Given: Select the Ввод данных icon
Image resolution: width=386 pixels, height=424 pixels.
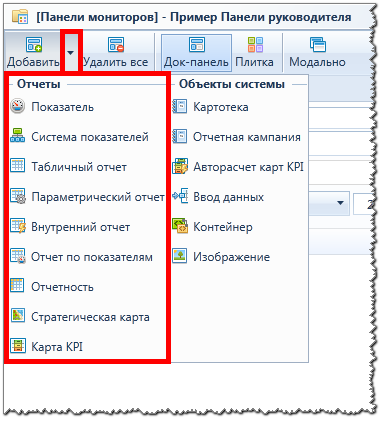Looking at the screenshot, I should (x=180, y=196).
